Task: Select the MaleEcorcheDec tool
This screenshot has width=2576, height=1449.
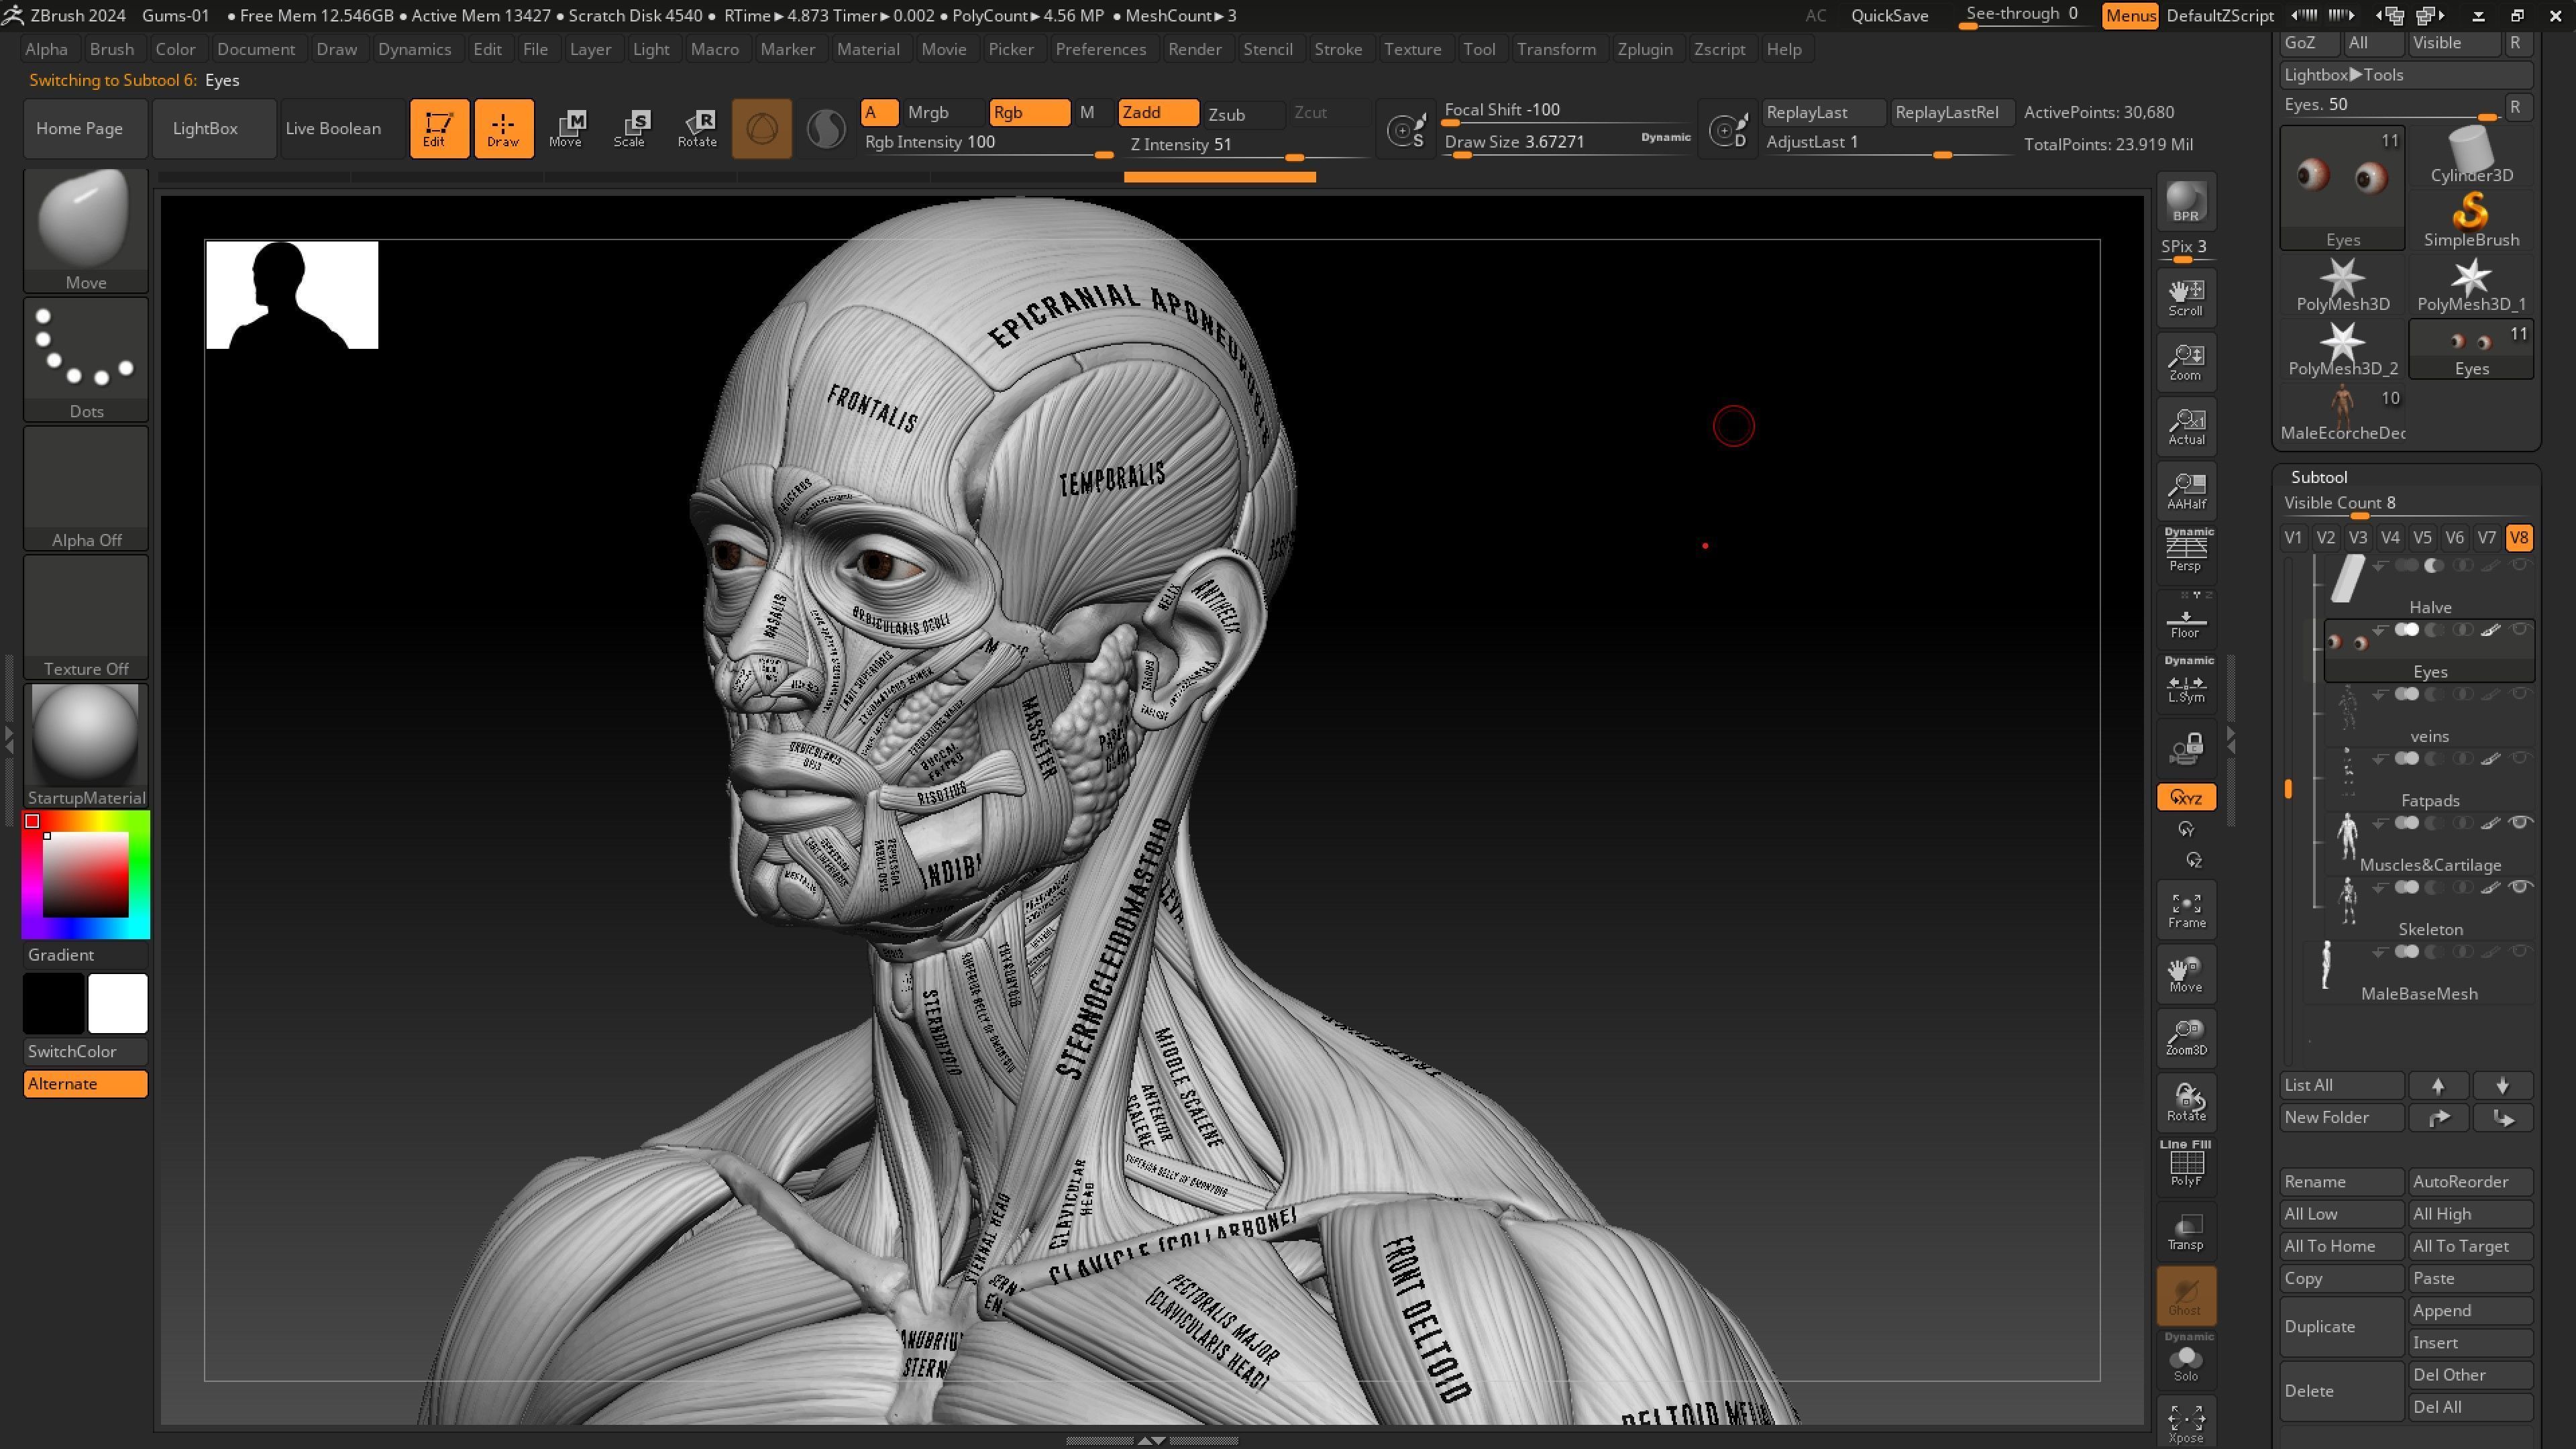Action: pos(2343,414)
